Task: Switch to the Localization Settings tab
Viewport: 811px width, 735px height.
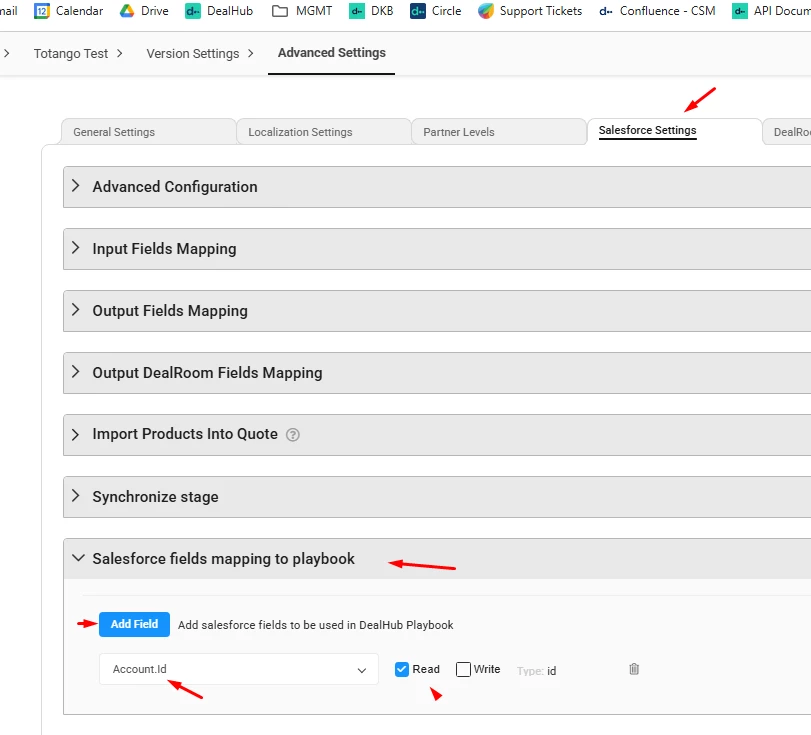Action: coord(324,132)
